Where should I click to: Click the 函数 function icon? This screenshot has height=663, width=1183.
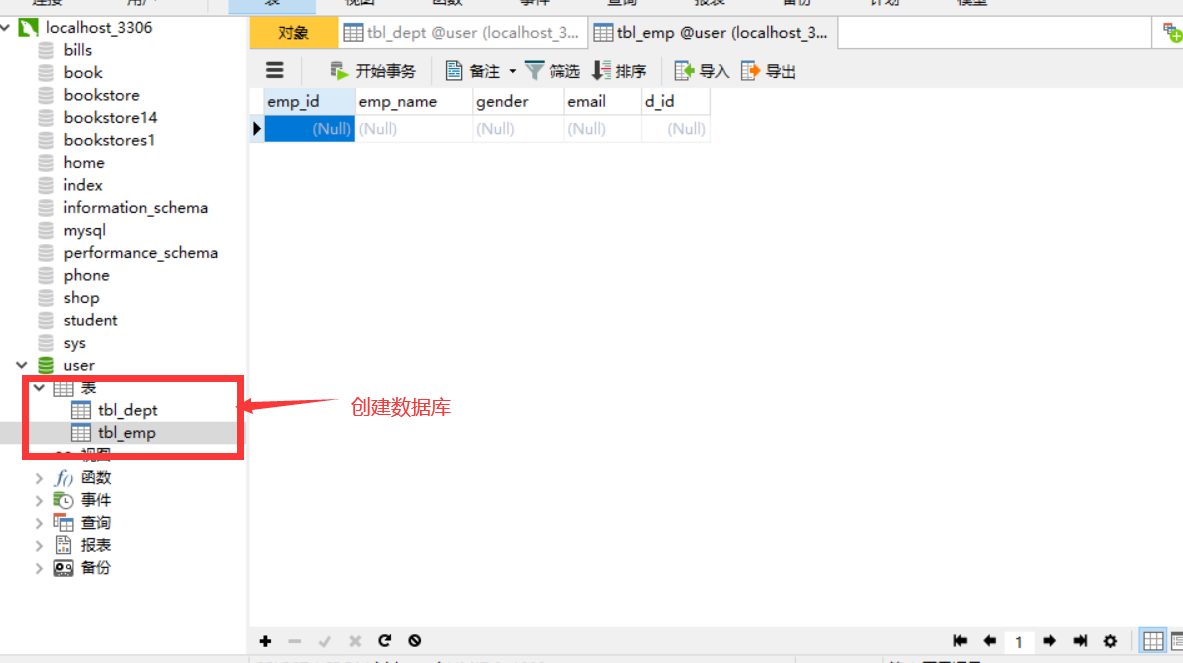(63, 478)
